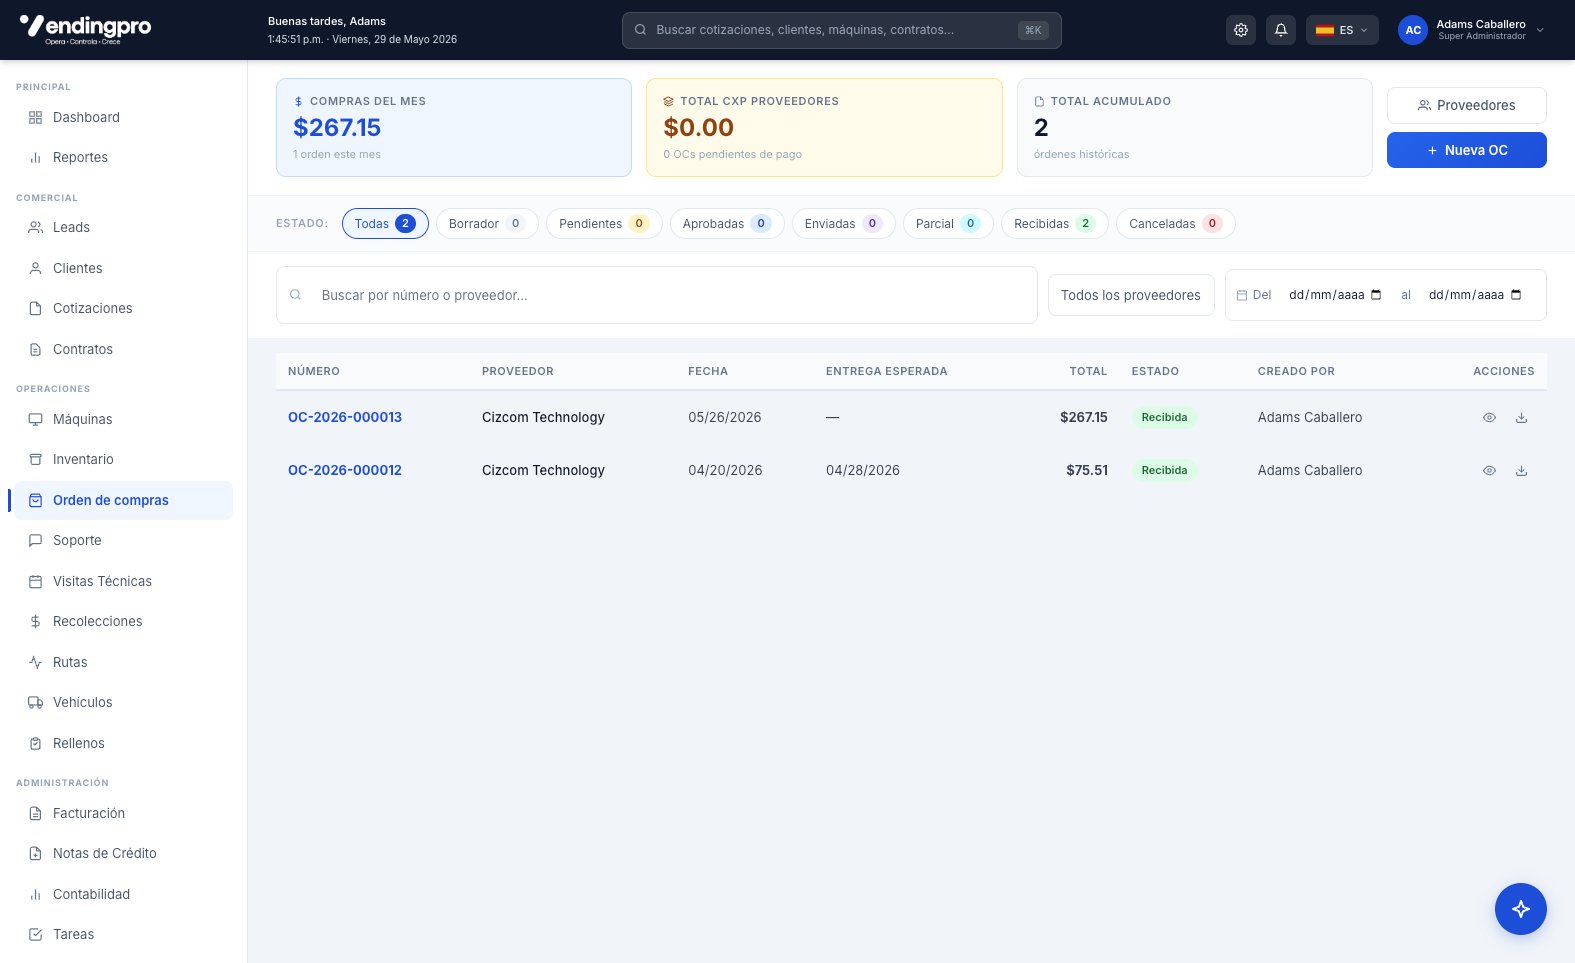Screen dimensions: 1575x963
Task: Filter orders by Pendientes status
Action: pos(604,224)
